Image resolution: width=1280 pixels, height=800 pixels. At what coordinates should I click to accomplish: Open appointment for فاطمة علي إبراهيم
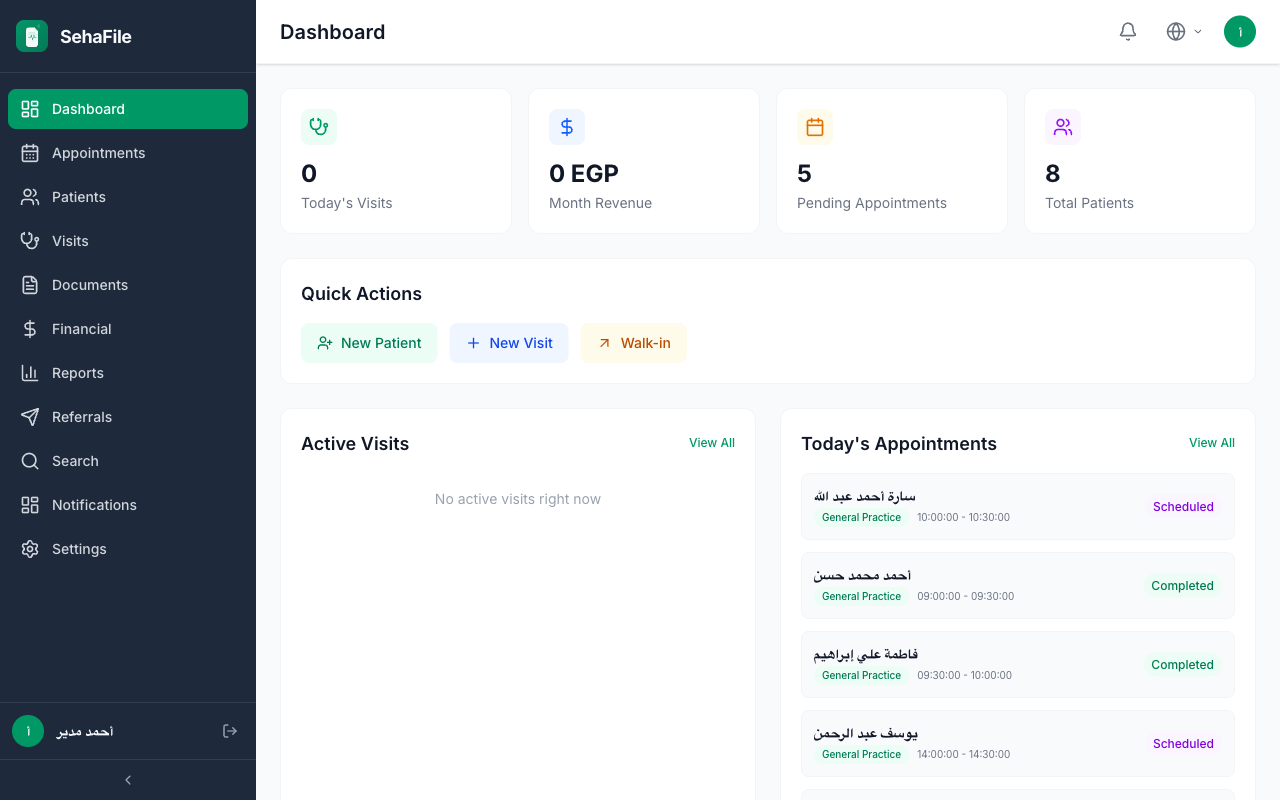pos(1018,665)
